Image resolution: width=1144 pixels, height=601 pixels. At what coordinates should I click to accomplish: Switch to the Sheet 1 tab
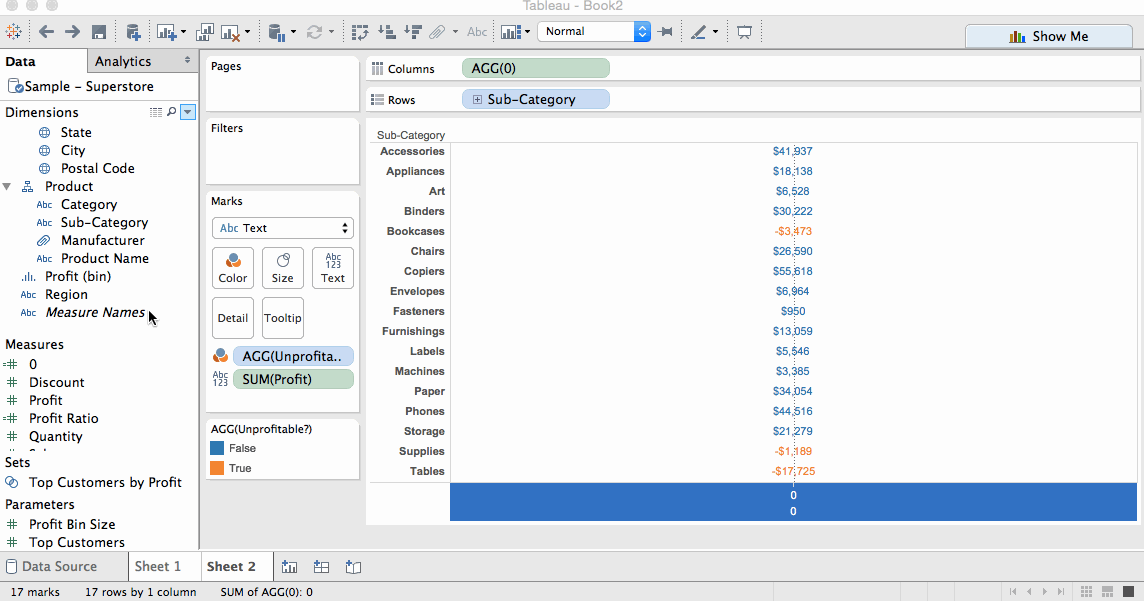click(158, 566)
